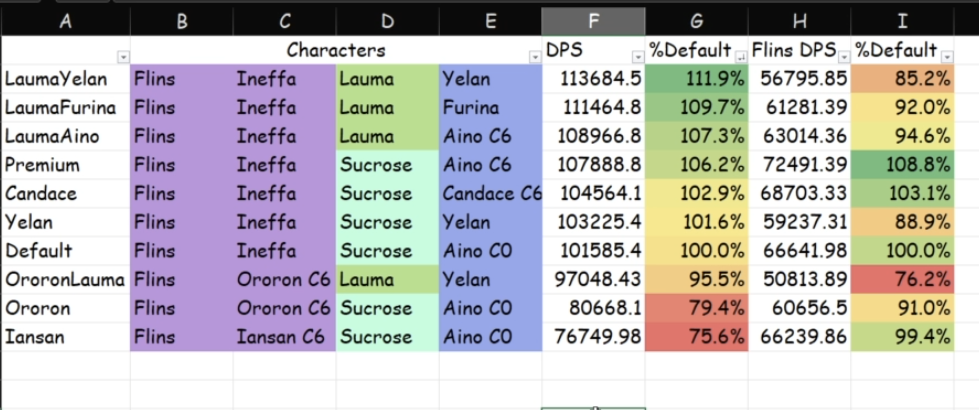This screenshot has width=979, height=410.
Task: Select the 85.2% cell
Action: tap(903, 79)
